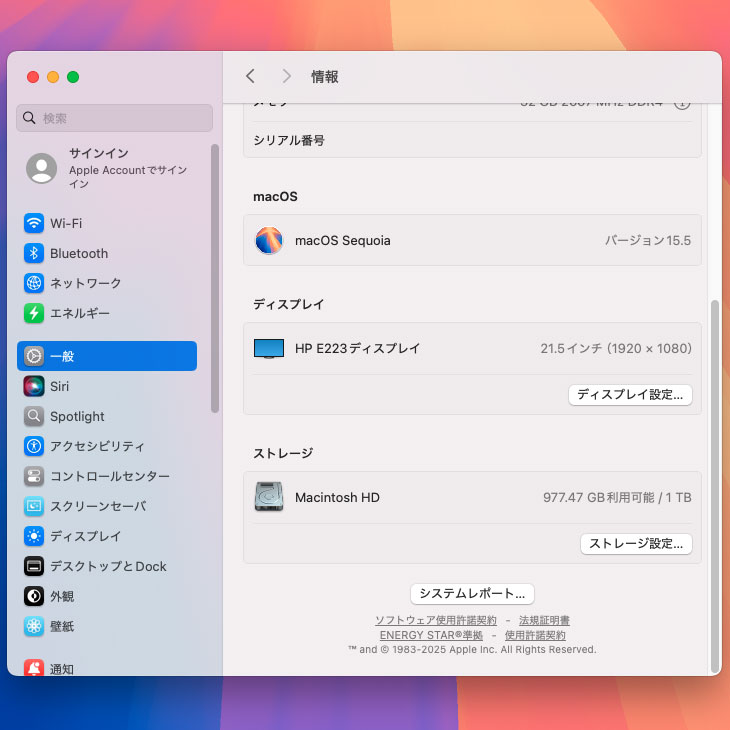Click Apple Accountでサインイン text
The width and height of the screenshot is (730, 730).
(128, 177)
